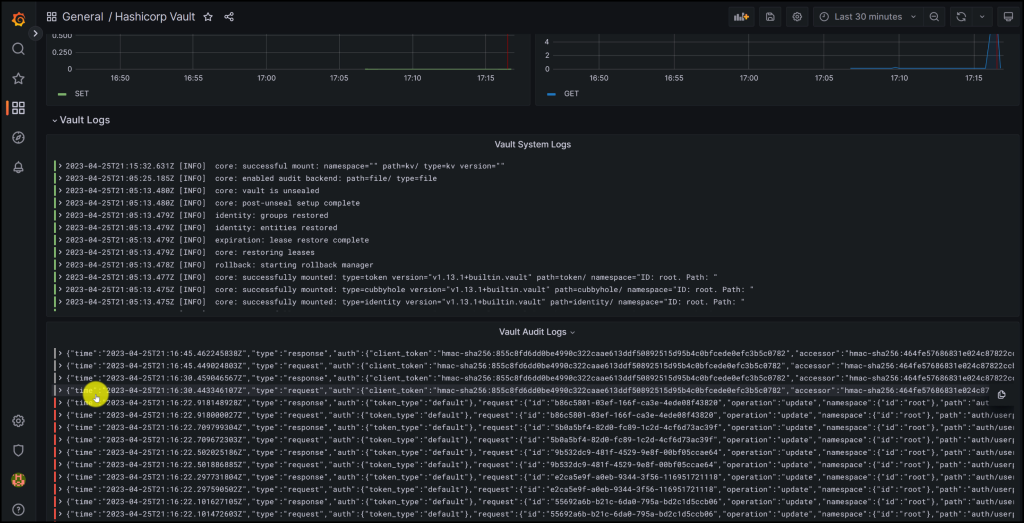This screenshot has width=1024, height=523.
Task: Share the dashboard using the share icon
Action: coord(229,17)
